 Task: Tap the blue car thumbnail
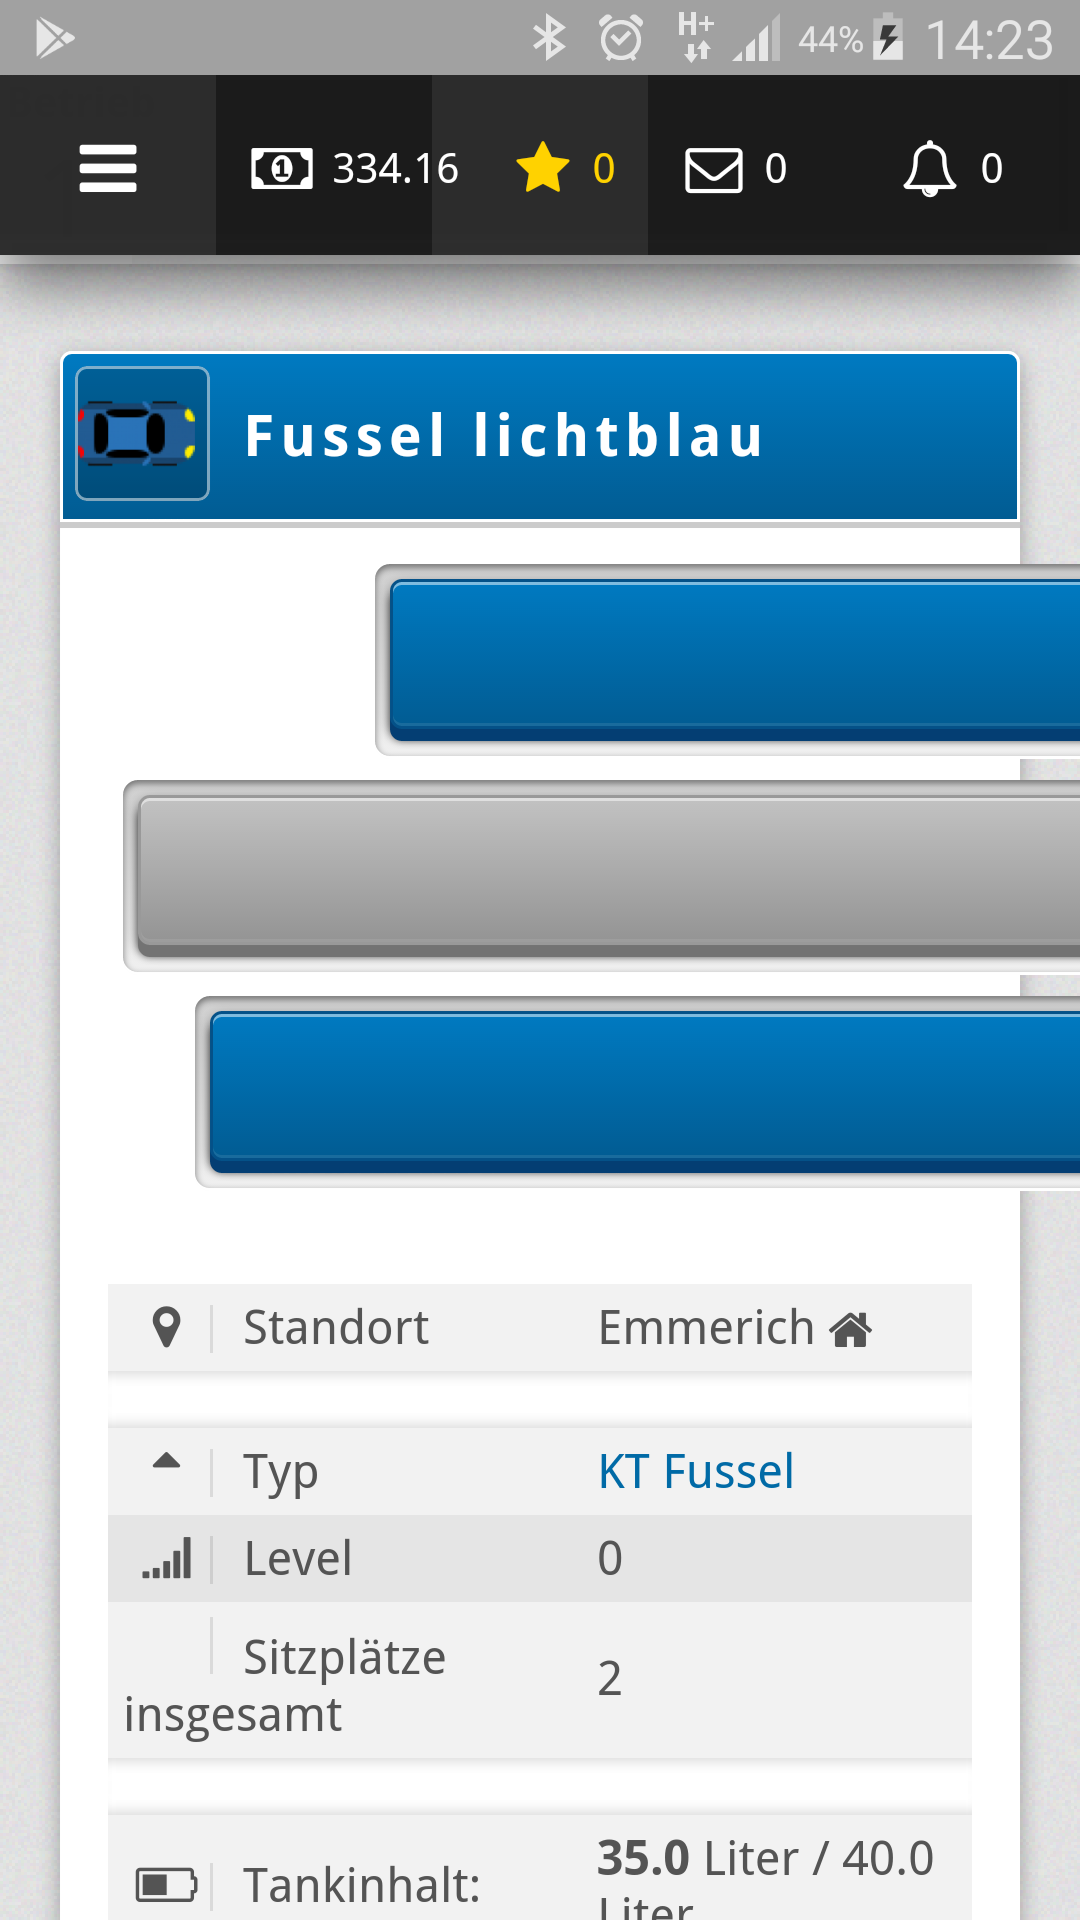[x=142, y=434]
